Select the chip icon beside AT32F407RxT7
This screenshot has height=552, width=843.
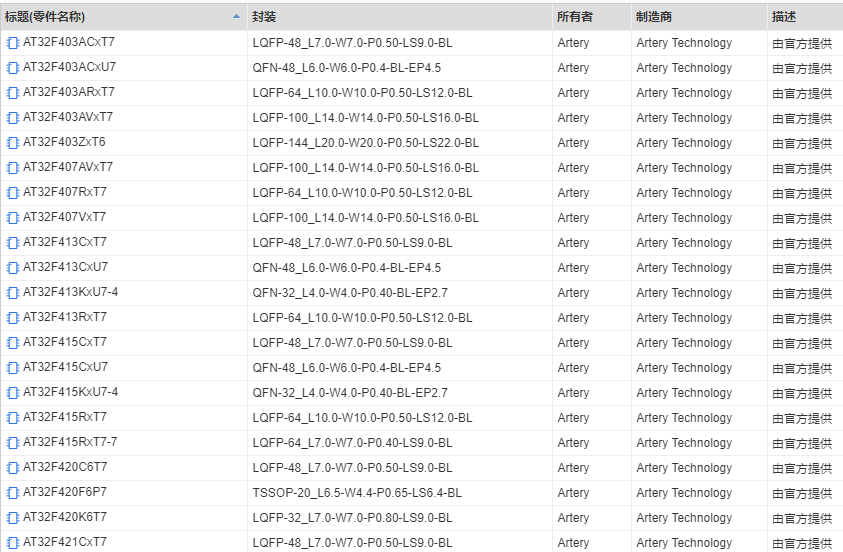(x=13, y=193)
